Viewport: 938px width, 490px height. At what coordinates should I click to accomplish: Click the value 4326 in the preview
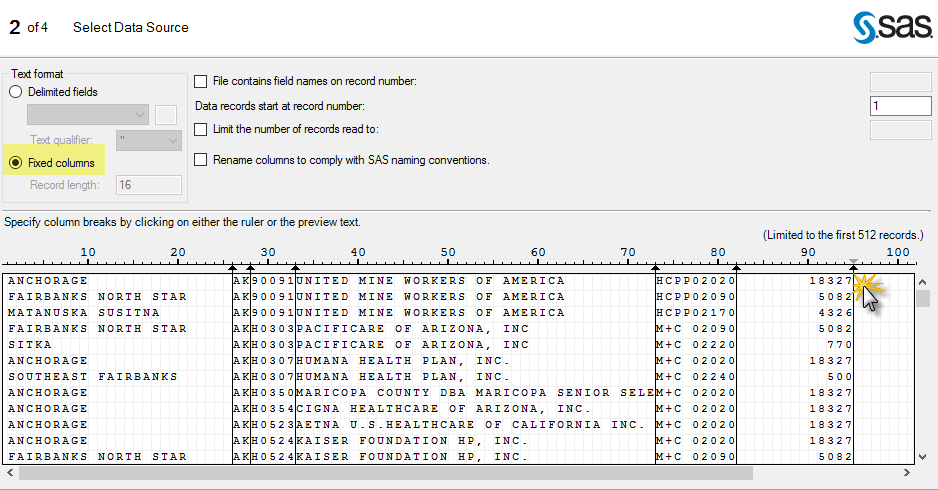[835, 313]
